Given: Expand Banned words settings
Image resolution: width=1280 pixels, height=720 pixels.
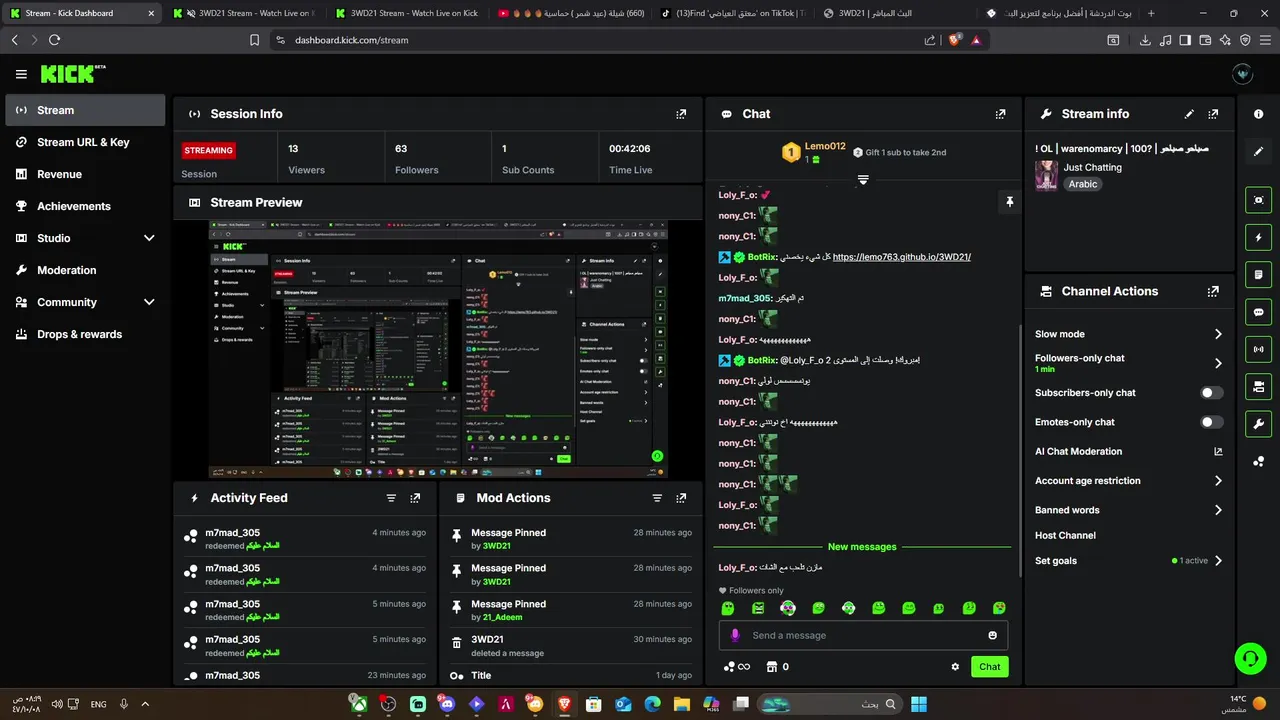Looking at the screenshot, I should point(1218,510).
